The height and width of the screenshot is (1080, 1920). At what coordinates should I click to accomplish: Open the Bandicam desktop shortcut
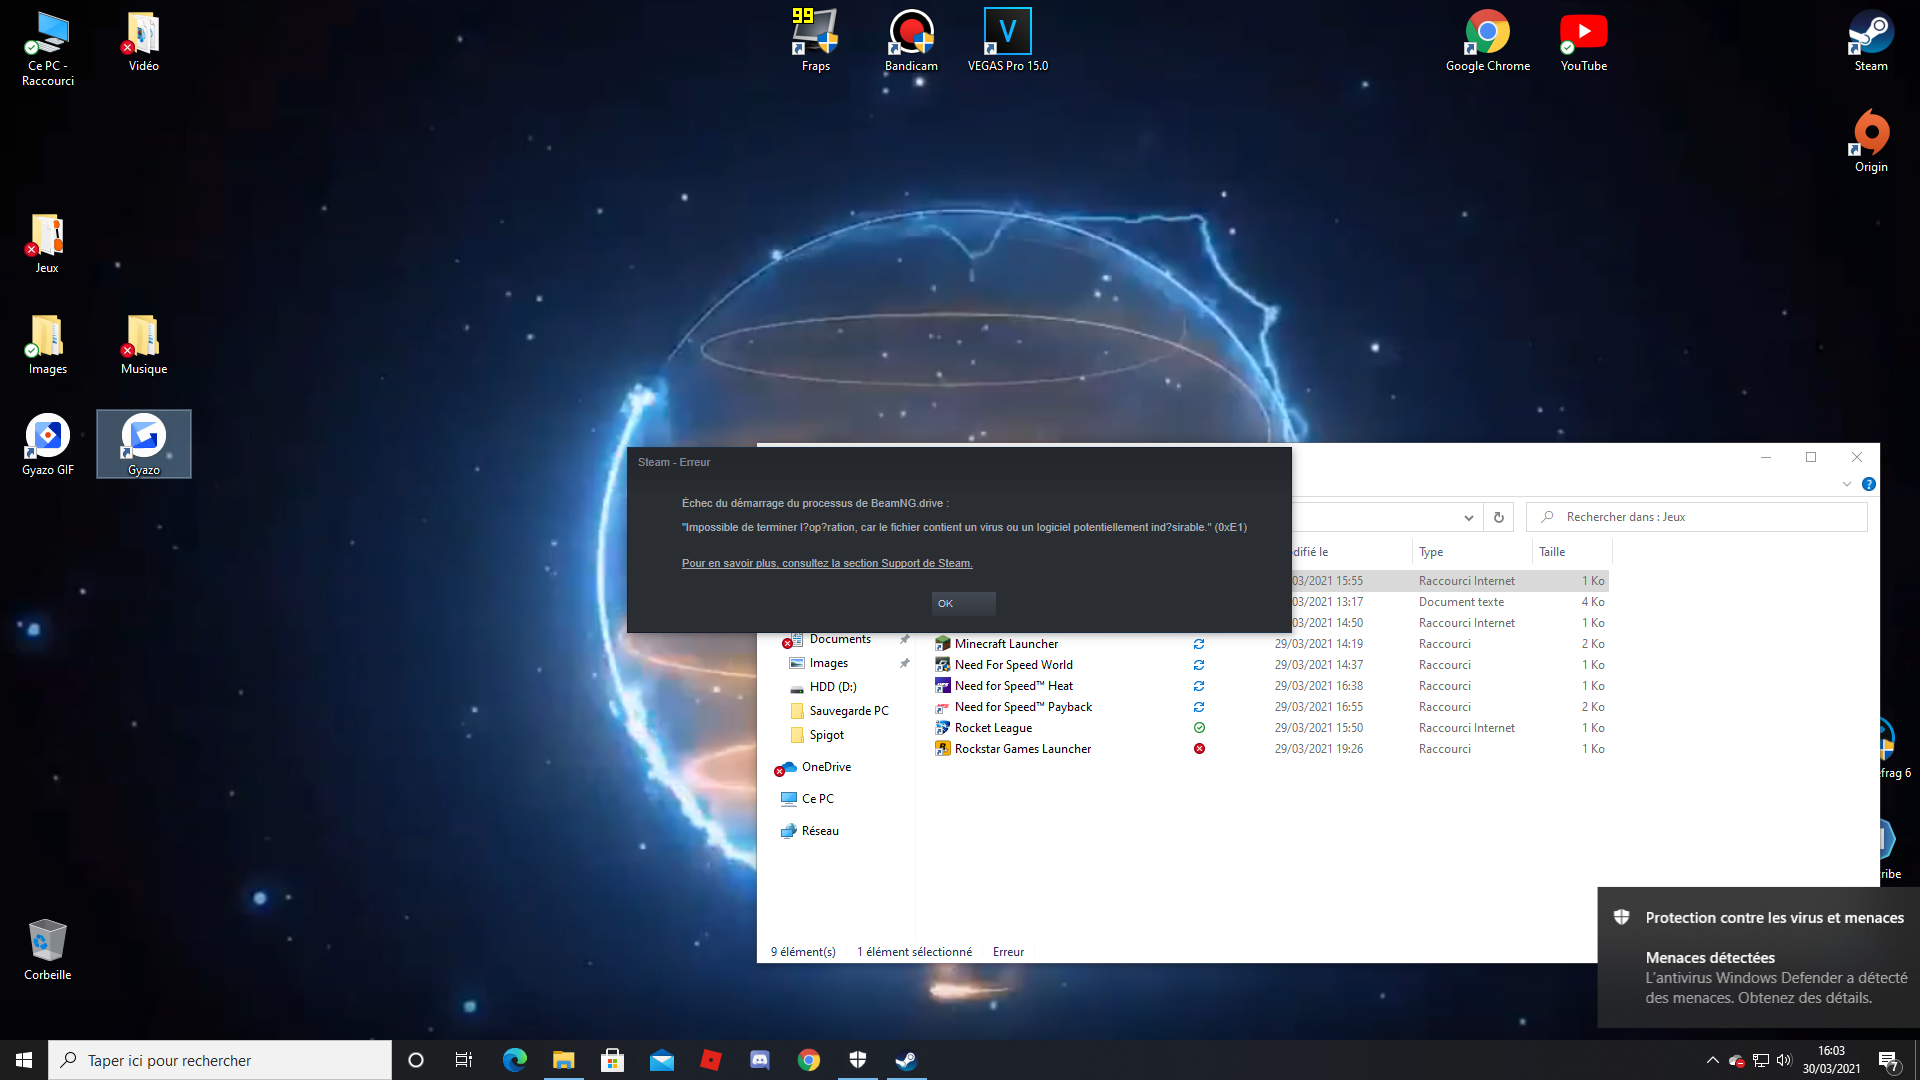tap(911, 41)
